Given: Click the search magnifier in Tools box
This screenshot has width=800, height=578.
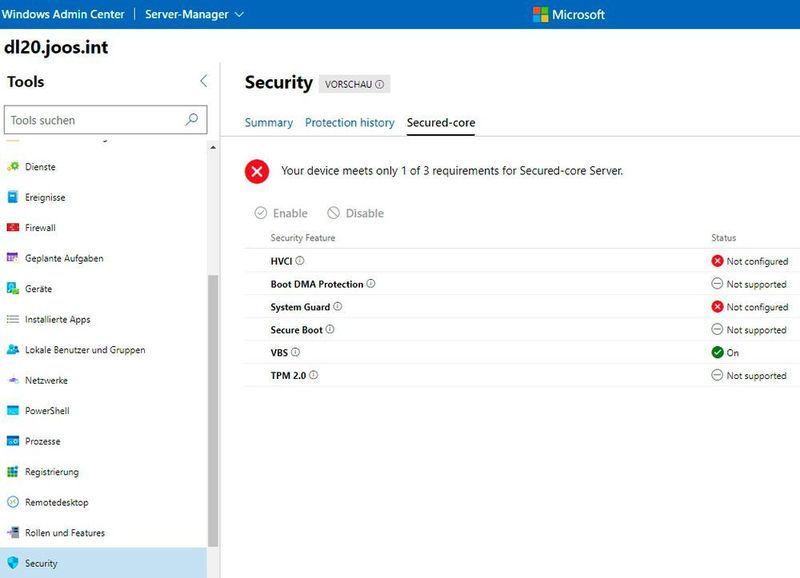Looking at the screenshot, I should click(192, 119).
